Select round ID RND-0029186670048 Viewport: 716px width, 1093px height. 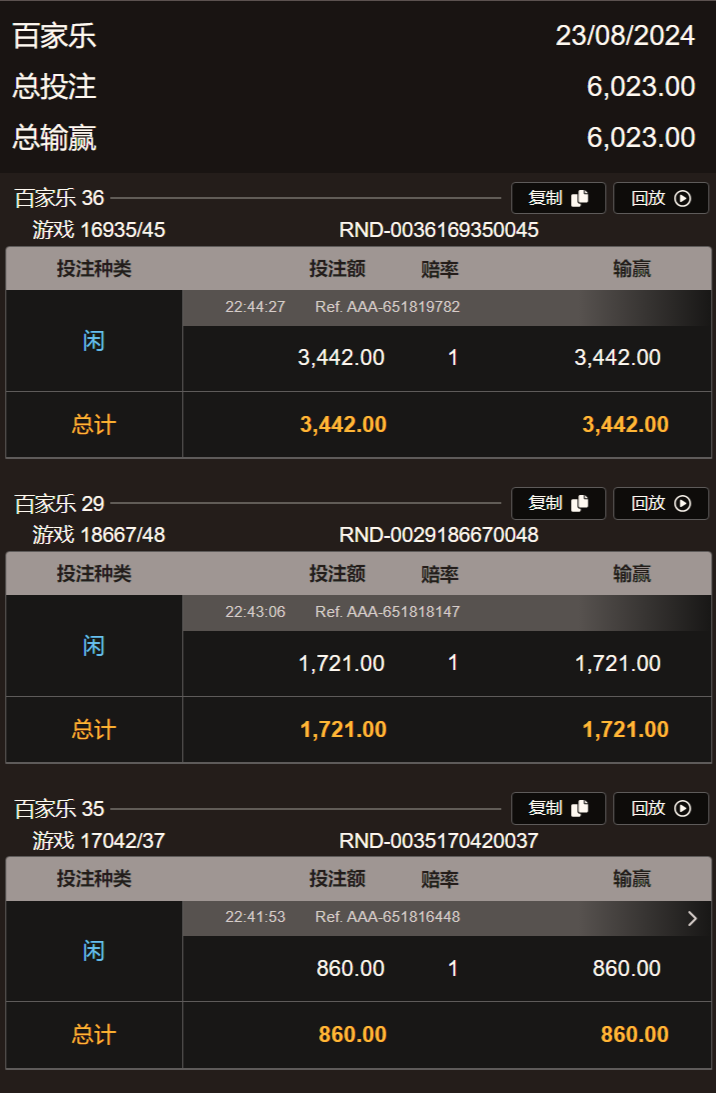click(x=439, y=535)
